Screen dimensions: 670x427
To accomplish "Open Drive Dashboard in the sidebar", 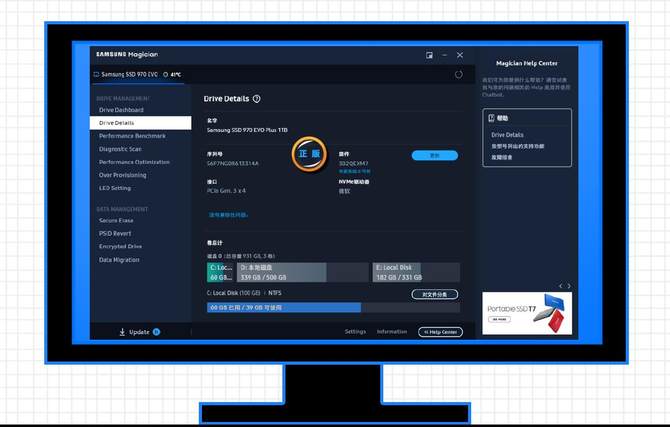I will (121, 110).
